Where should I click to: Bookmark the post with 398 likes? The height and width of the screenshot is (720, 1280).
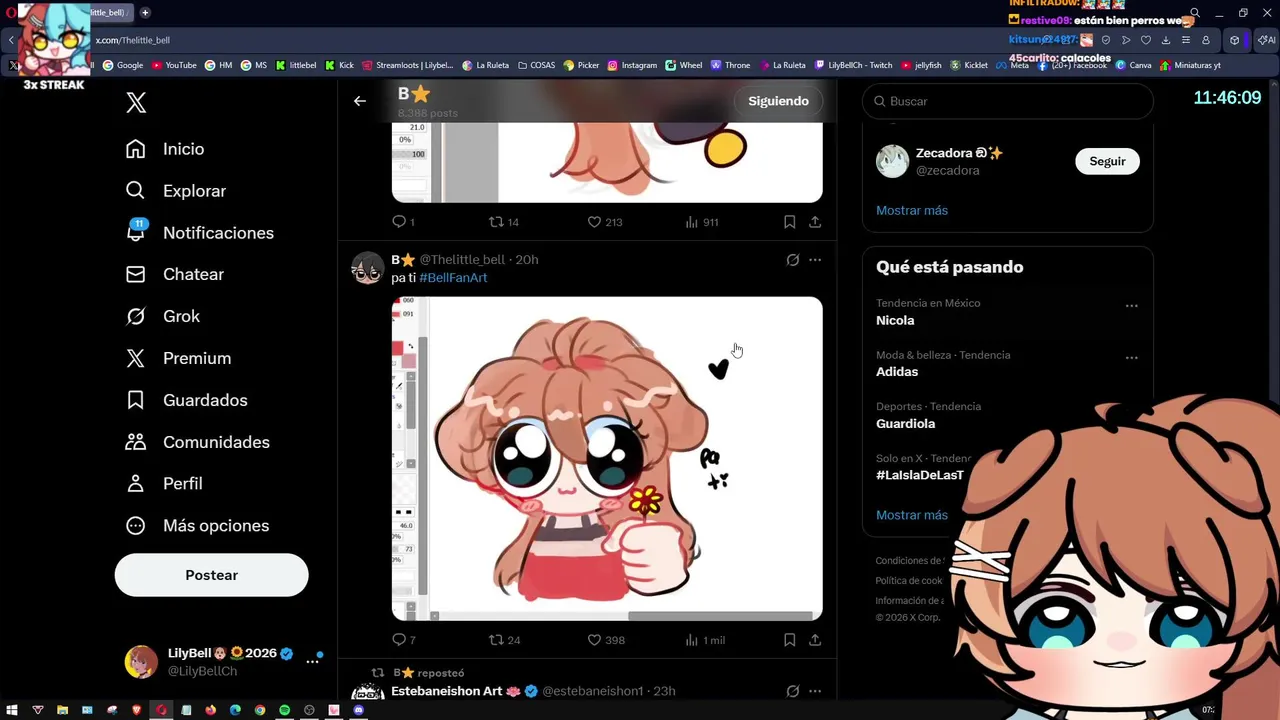[x=789, y=640]
